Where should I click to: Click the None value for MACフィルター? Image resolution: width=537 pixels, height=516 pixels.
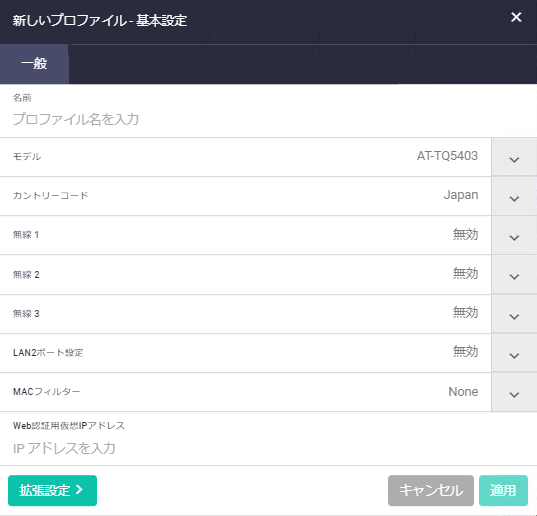pos(463,391)
